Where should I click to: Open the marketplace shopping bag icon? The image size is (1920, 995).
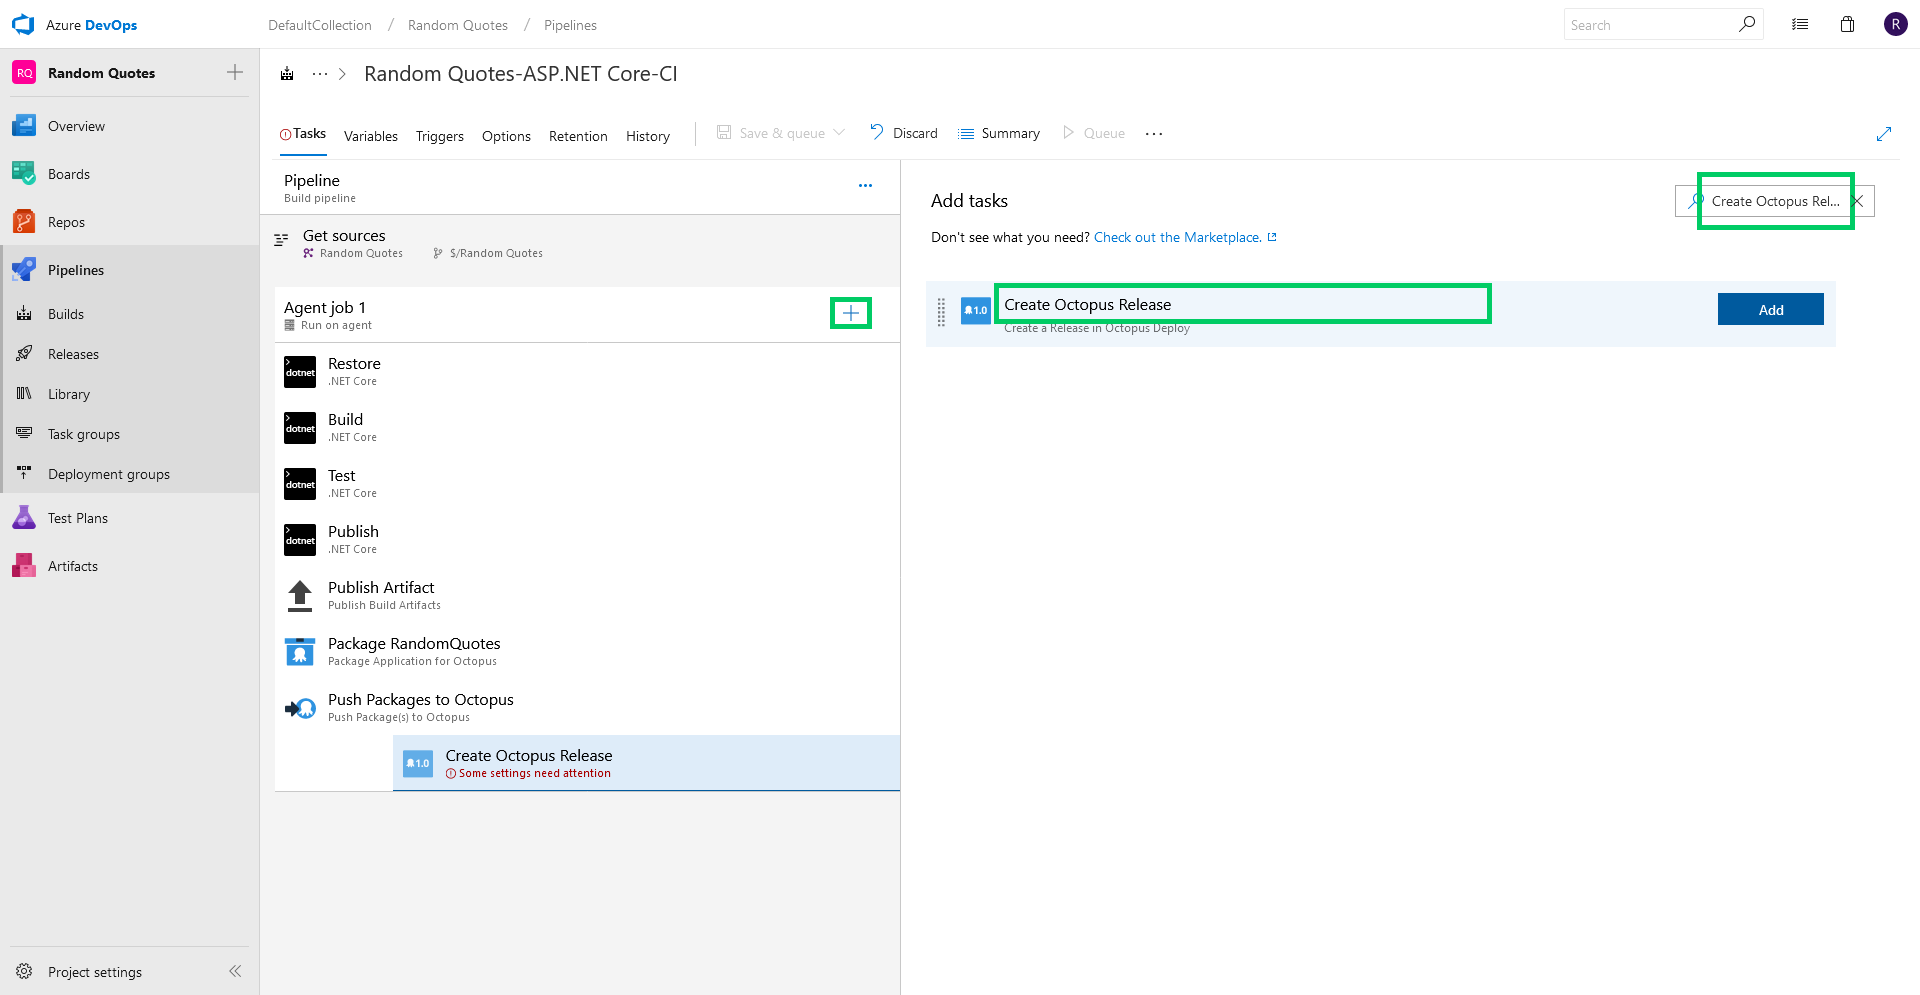1848,25
